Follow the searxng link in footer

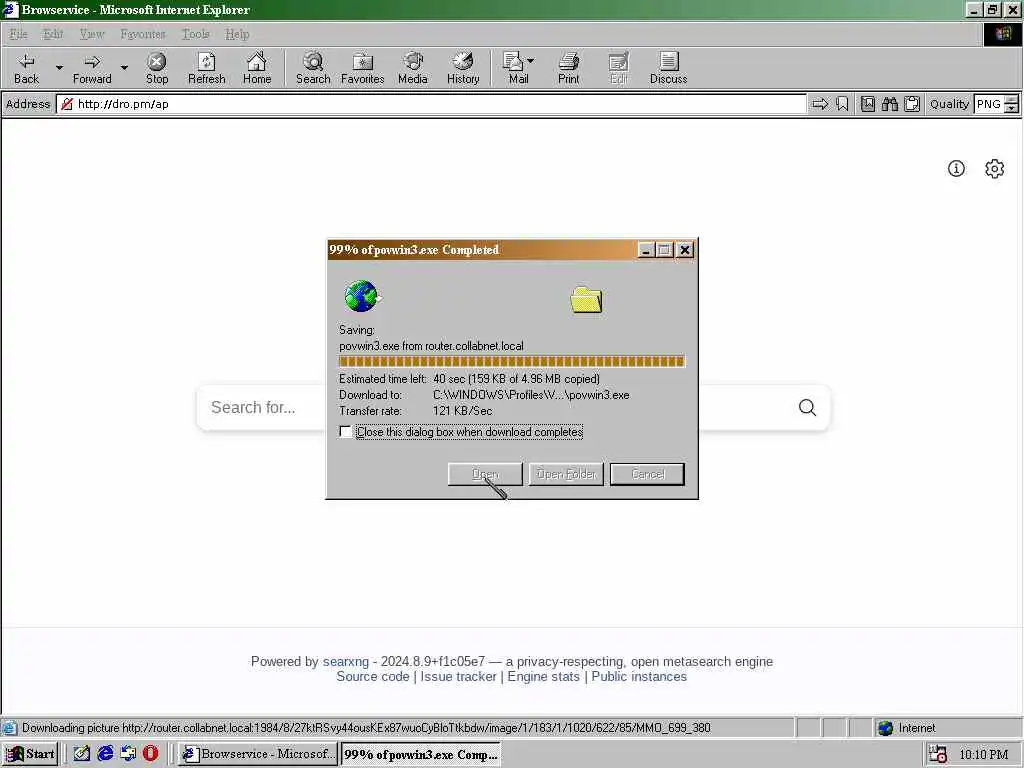click(x=345, y=662)
